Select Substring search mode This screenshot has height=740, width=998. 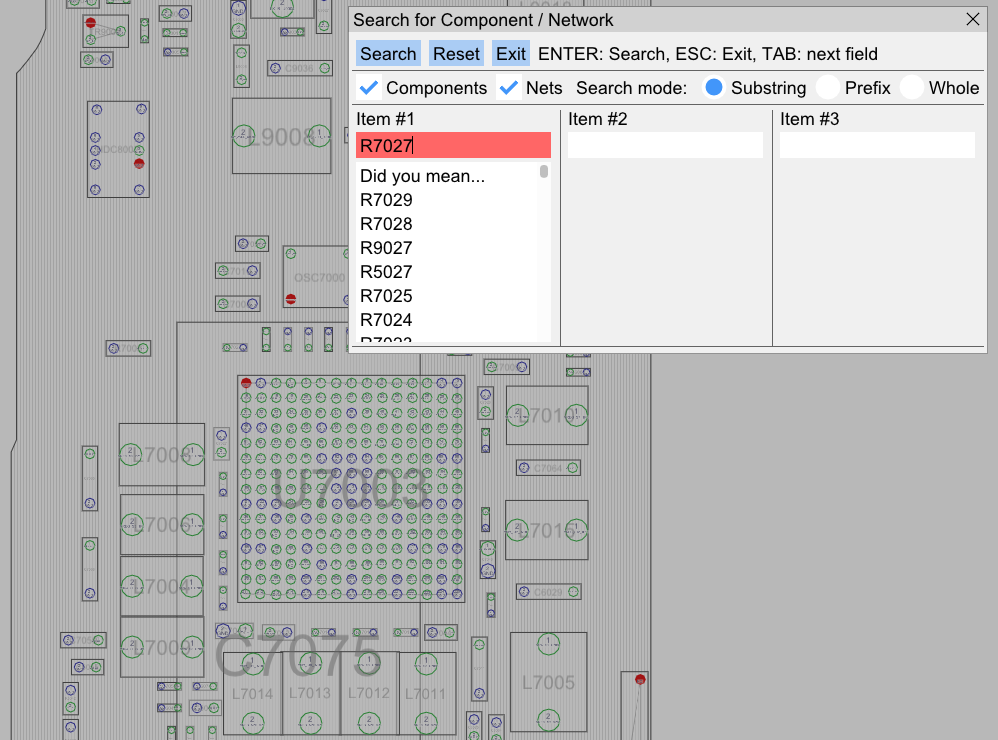tap(714, 87)
